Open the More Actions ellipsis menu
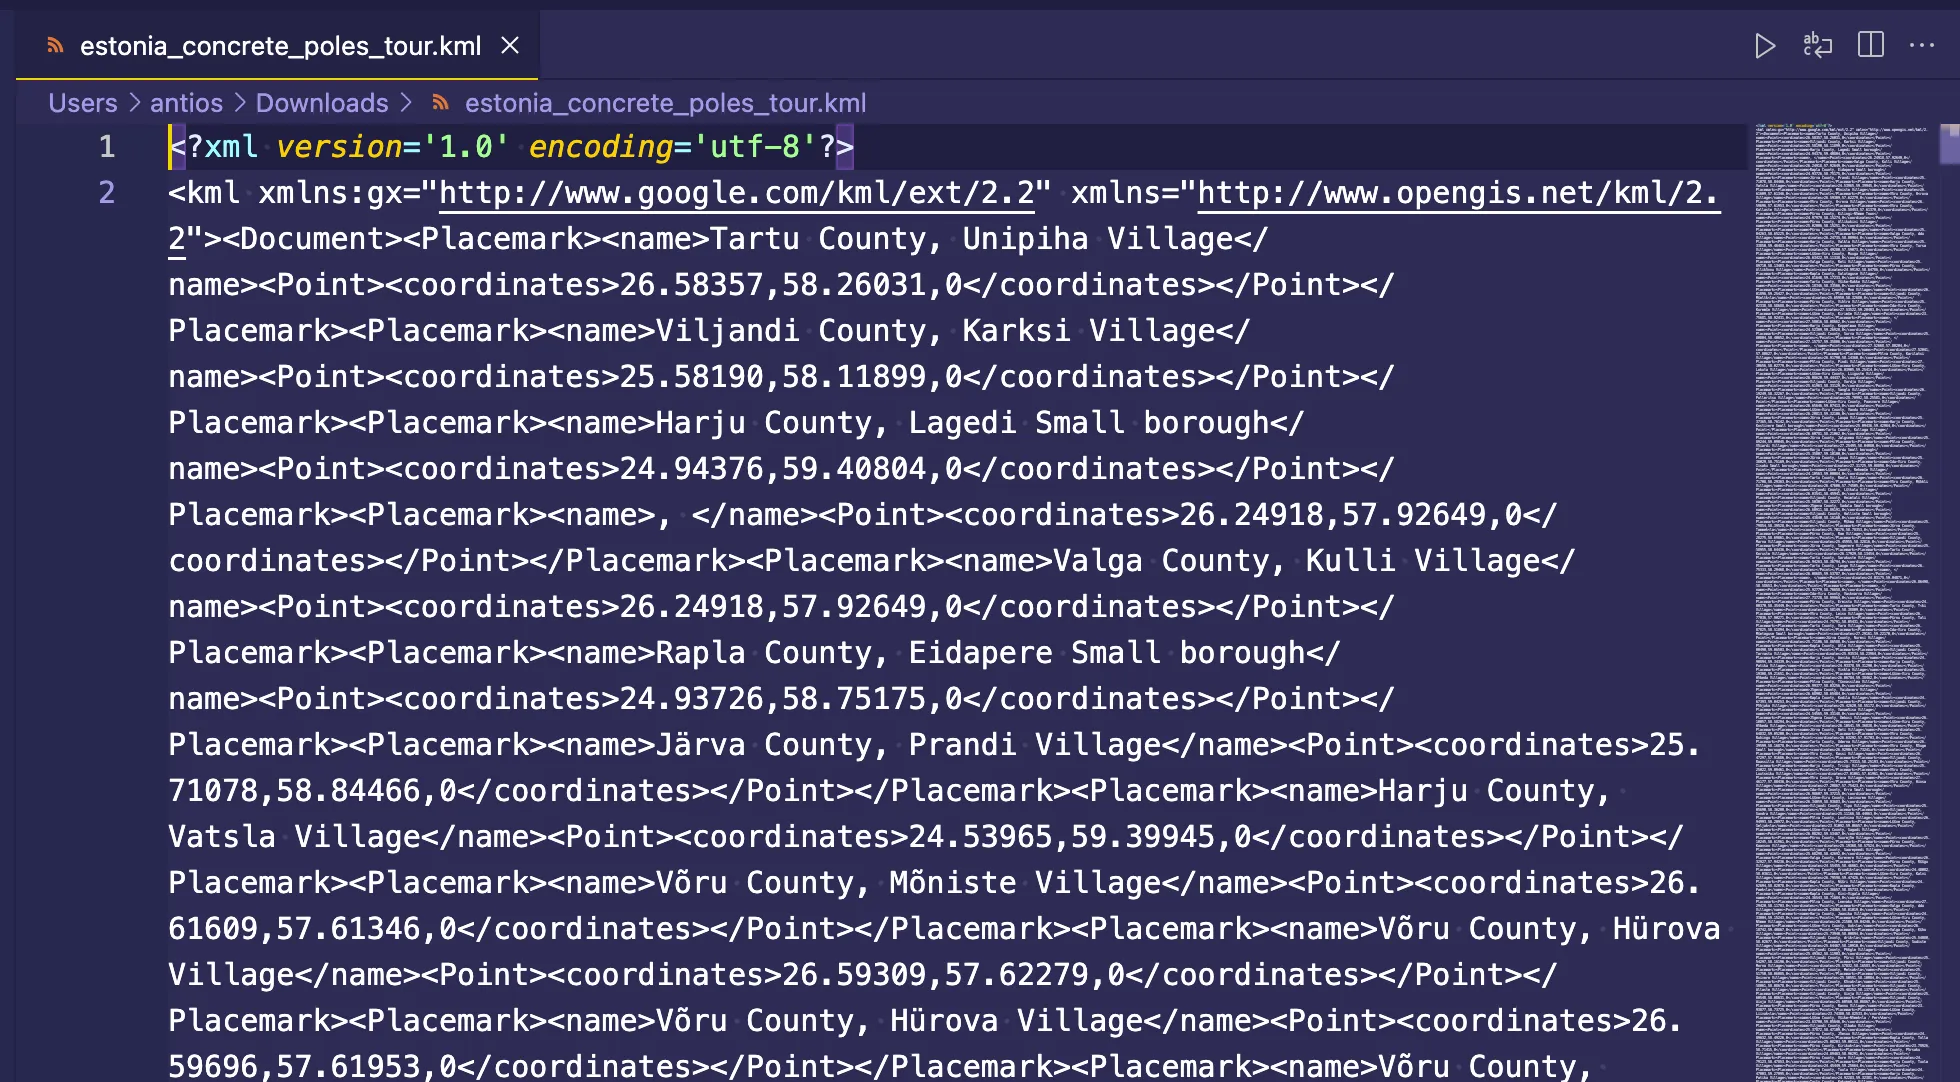This screenshot has width=1960, height=1082. click(1921, 46)
